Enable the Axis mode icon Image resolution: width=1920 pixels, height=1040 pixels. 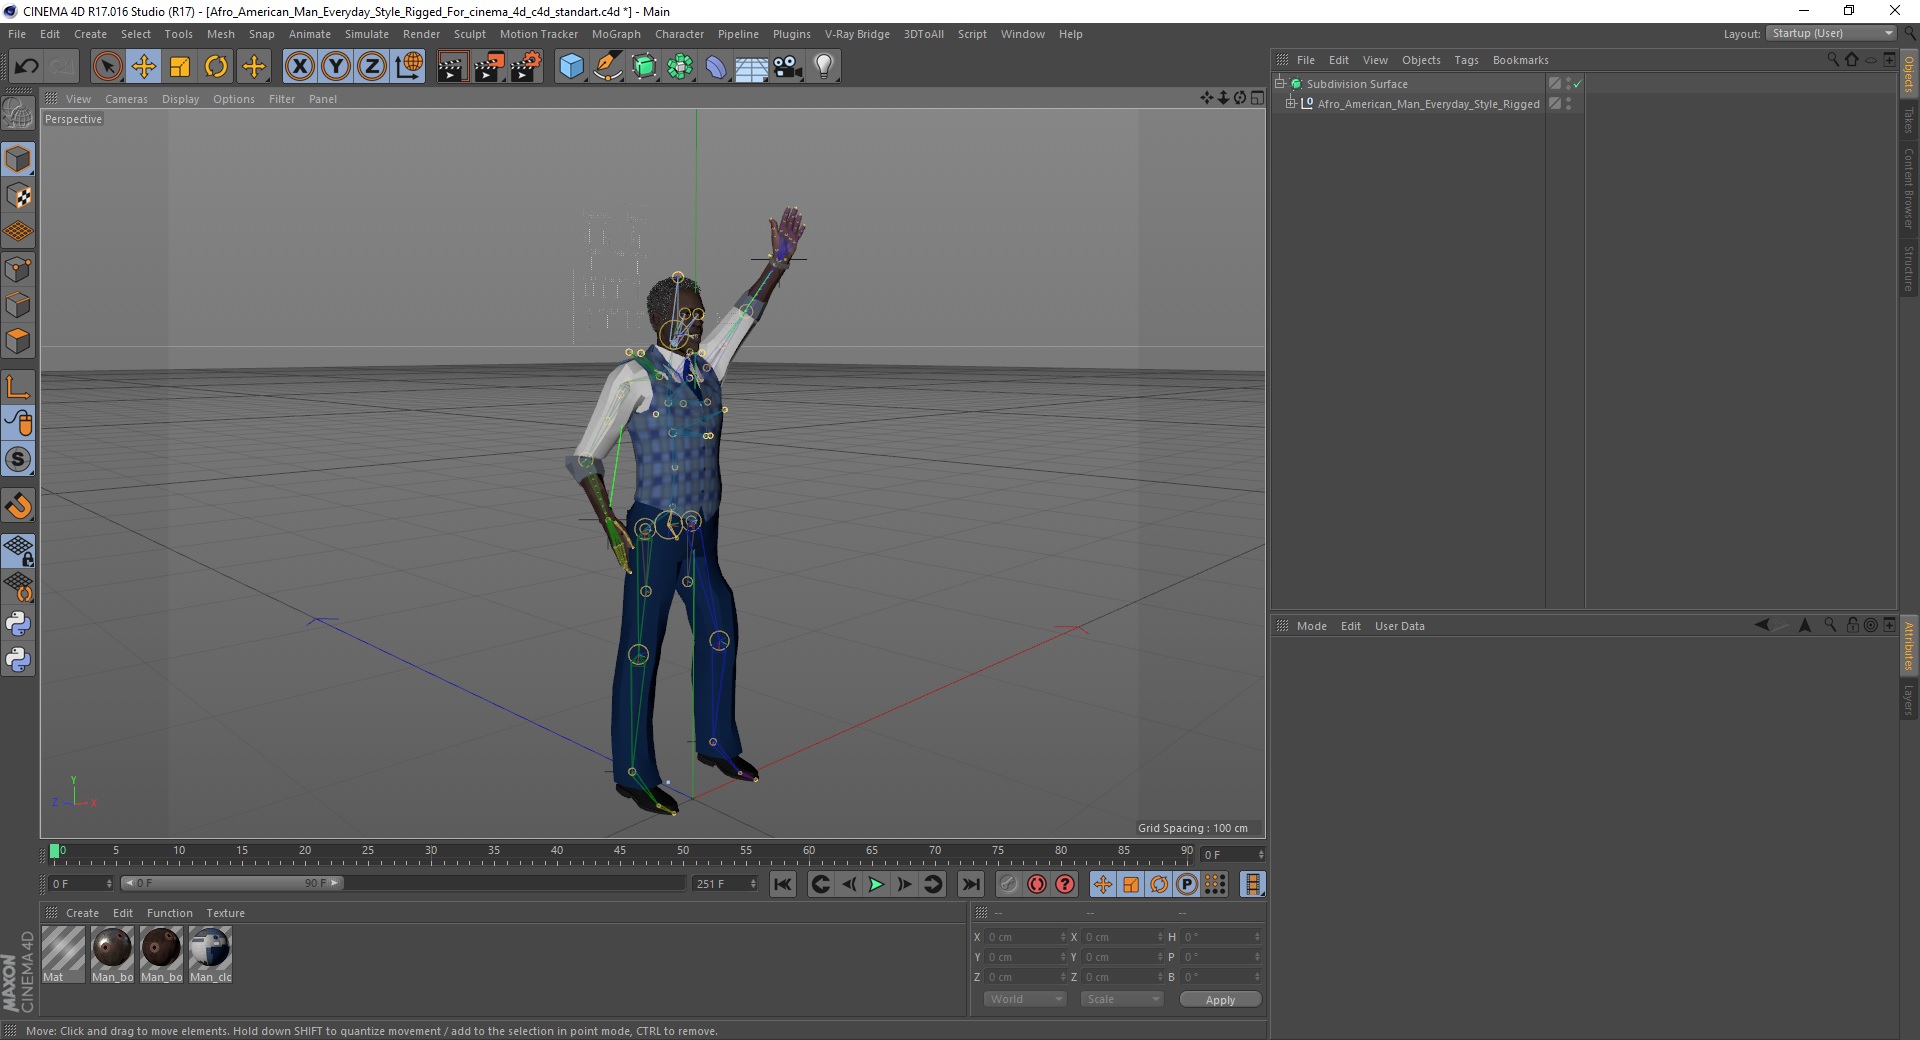pyautogui.click(x=18, y=387)
